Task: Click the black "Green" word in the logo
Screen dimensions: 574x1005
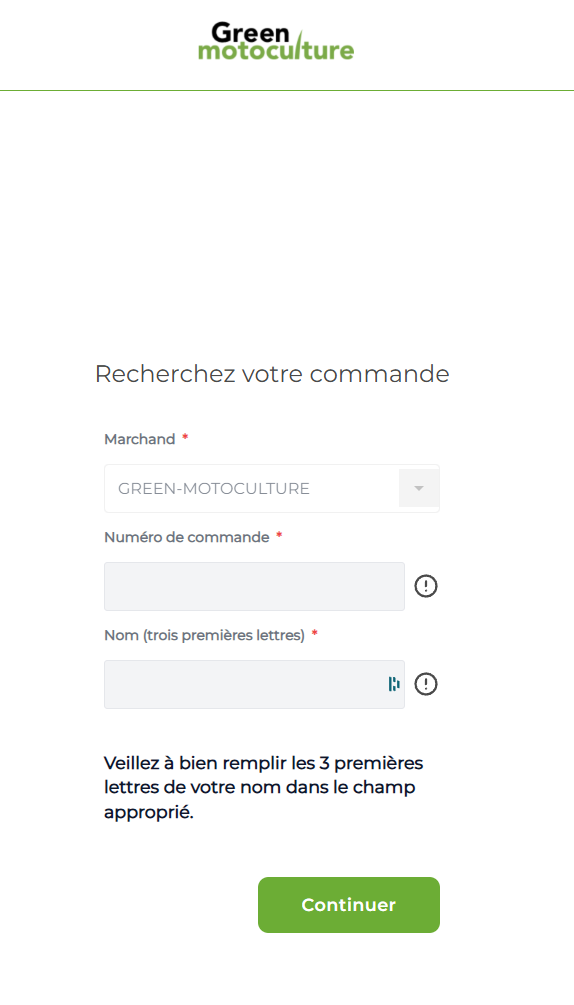Action: click(251, 33)
